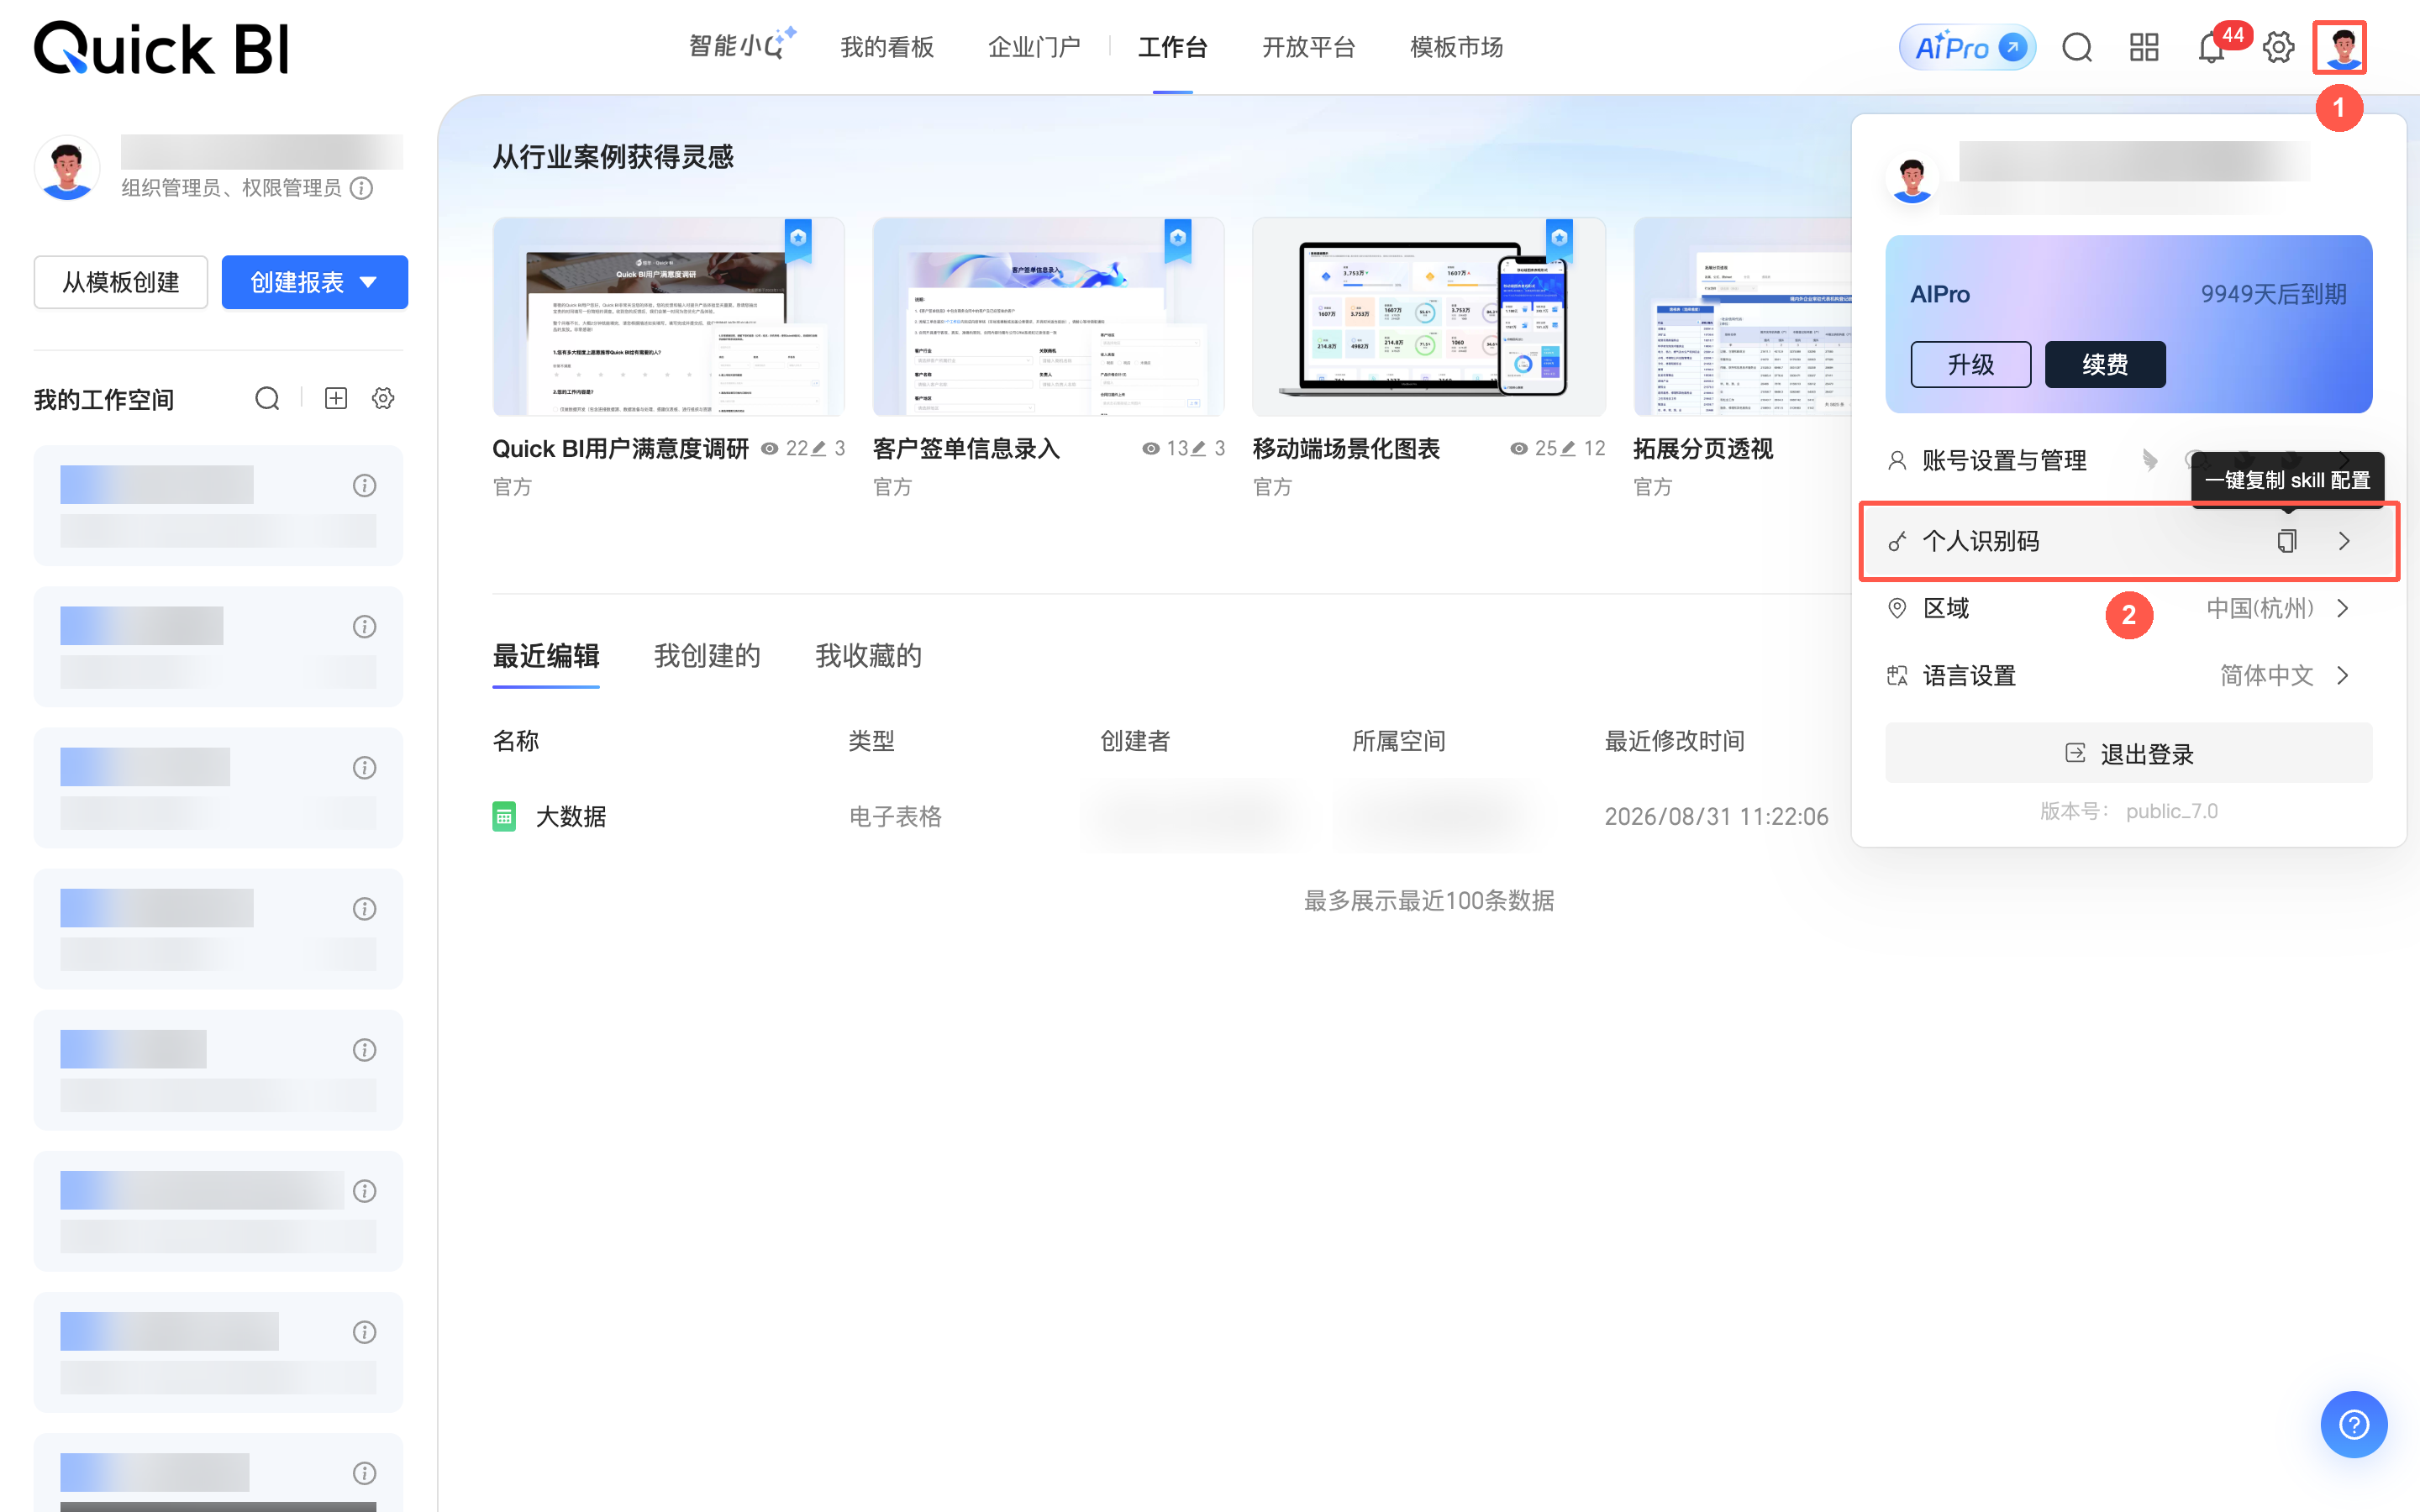Click 续费 on AIPro card
The height and width of the screenshot is (1512, 2420).
2105,364
